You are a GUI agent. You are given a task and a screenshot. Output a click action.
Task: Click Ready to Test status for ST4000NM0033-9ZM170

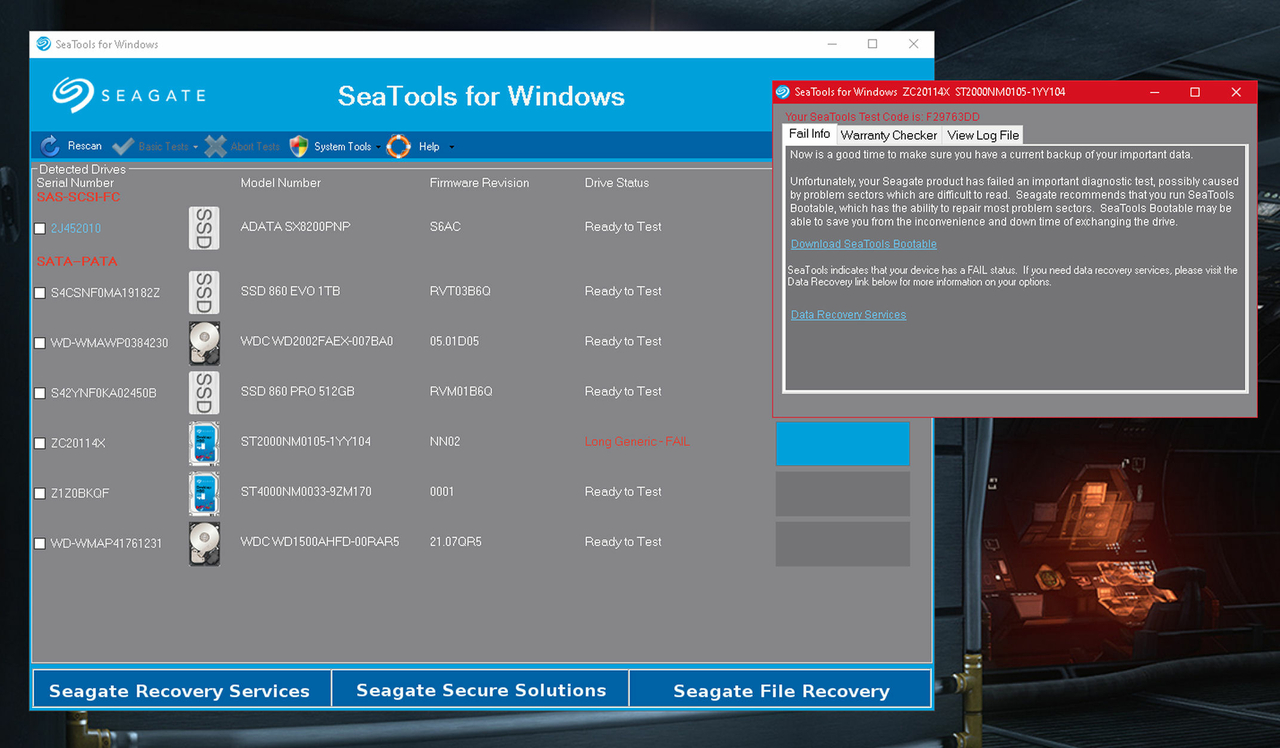(623, 491)
